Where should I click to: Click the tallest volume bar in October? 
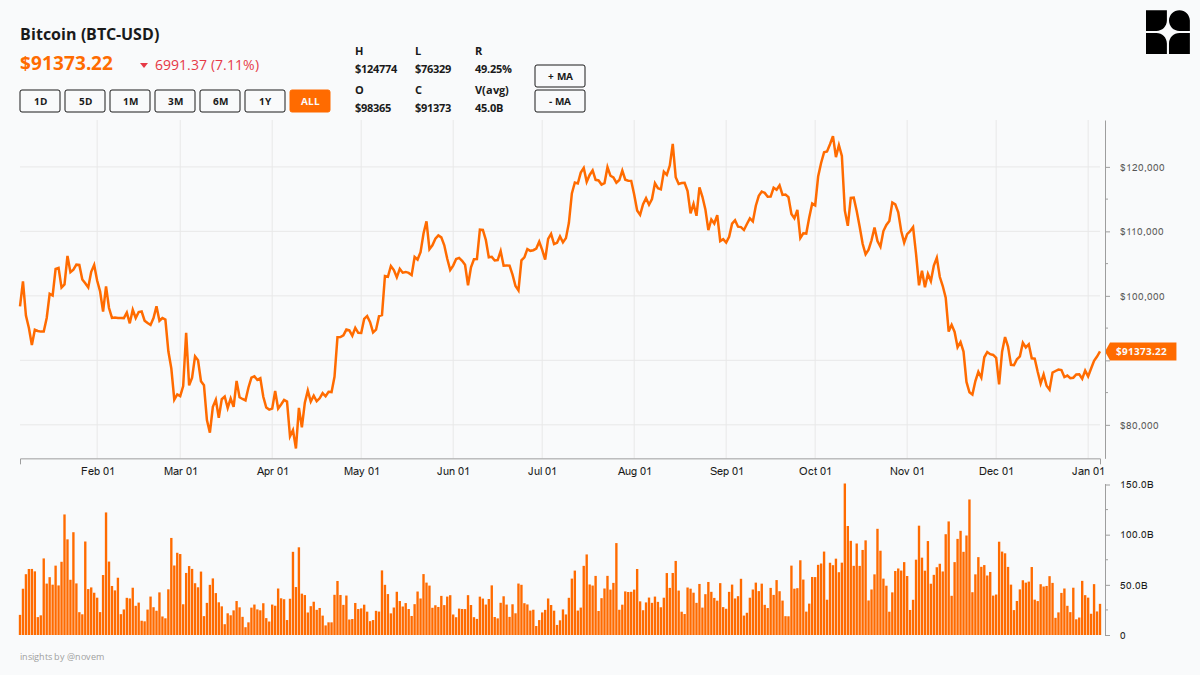tap(845, 558)
